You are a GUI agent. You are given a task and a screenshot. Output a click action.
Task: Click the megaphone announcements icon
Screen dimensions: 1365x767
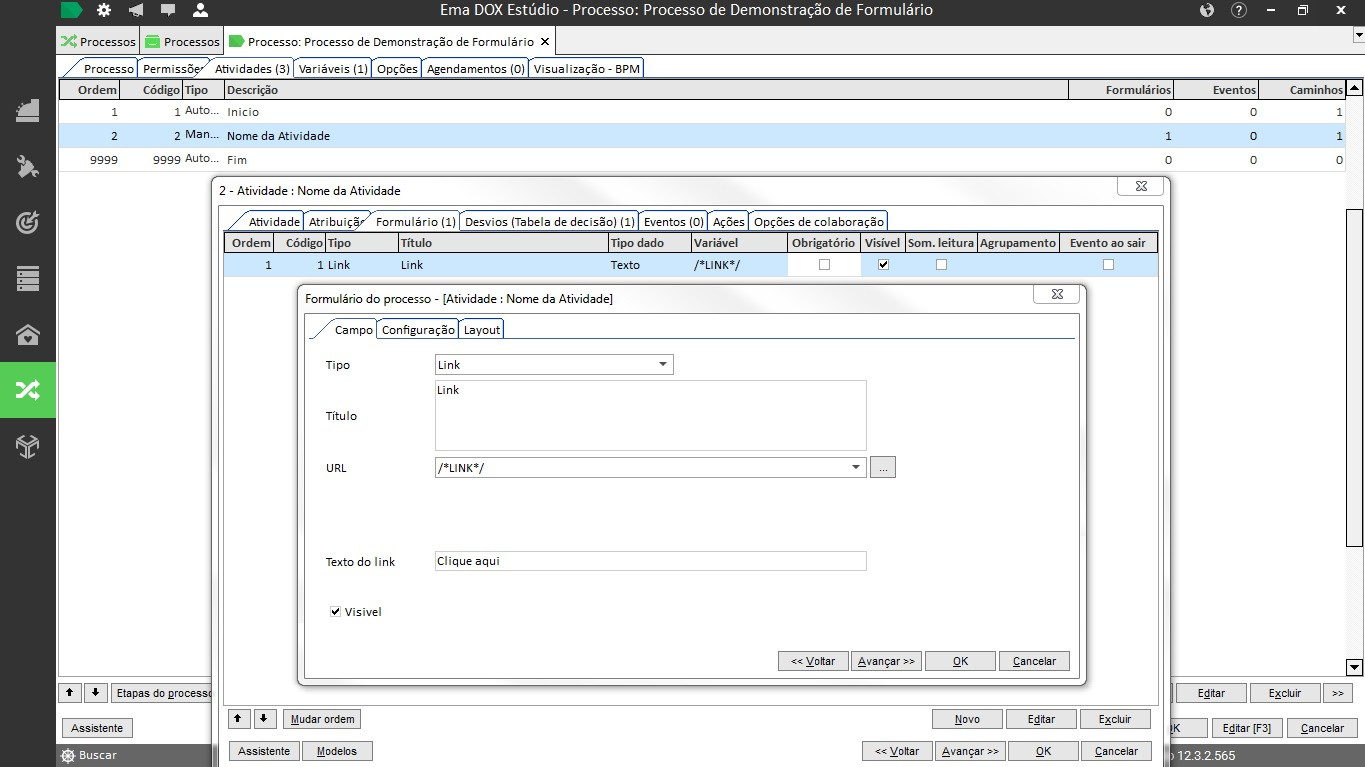pos(136,10)
